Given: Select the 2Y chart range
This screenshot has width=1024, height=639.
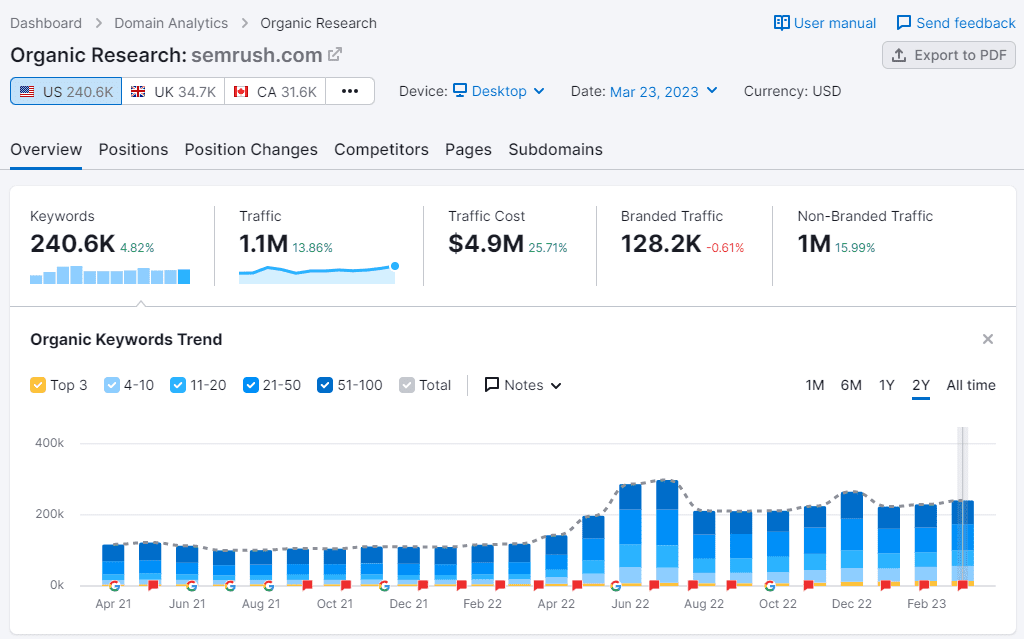Looking at the screenshot, I should [921, 385].
